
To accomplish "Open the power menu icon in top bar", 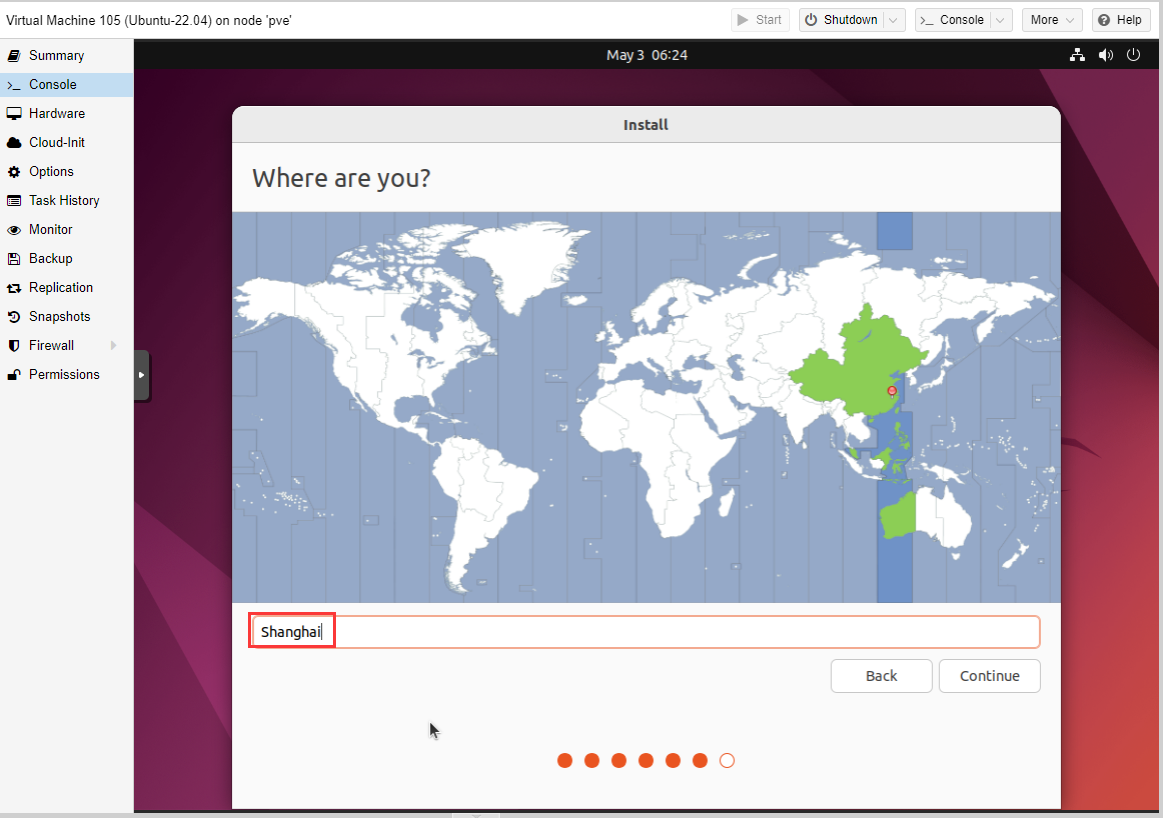I will 1133,55.
